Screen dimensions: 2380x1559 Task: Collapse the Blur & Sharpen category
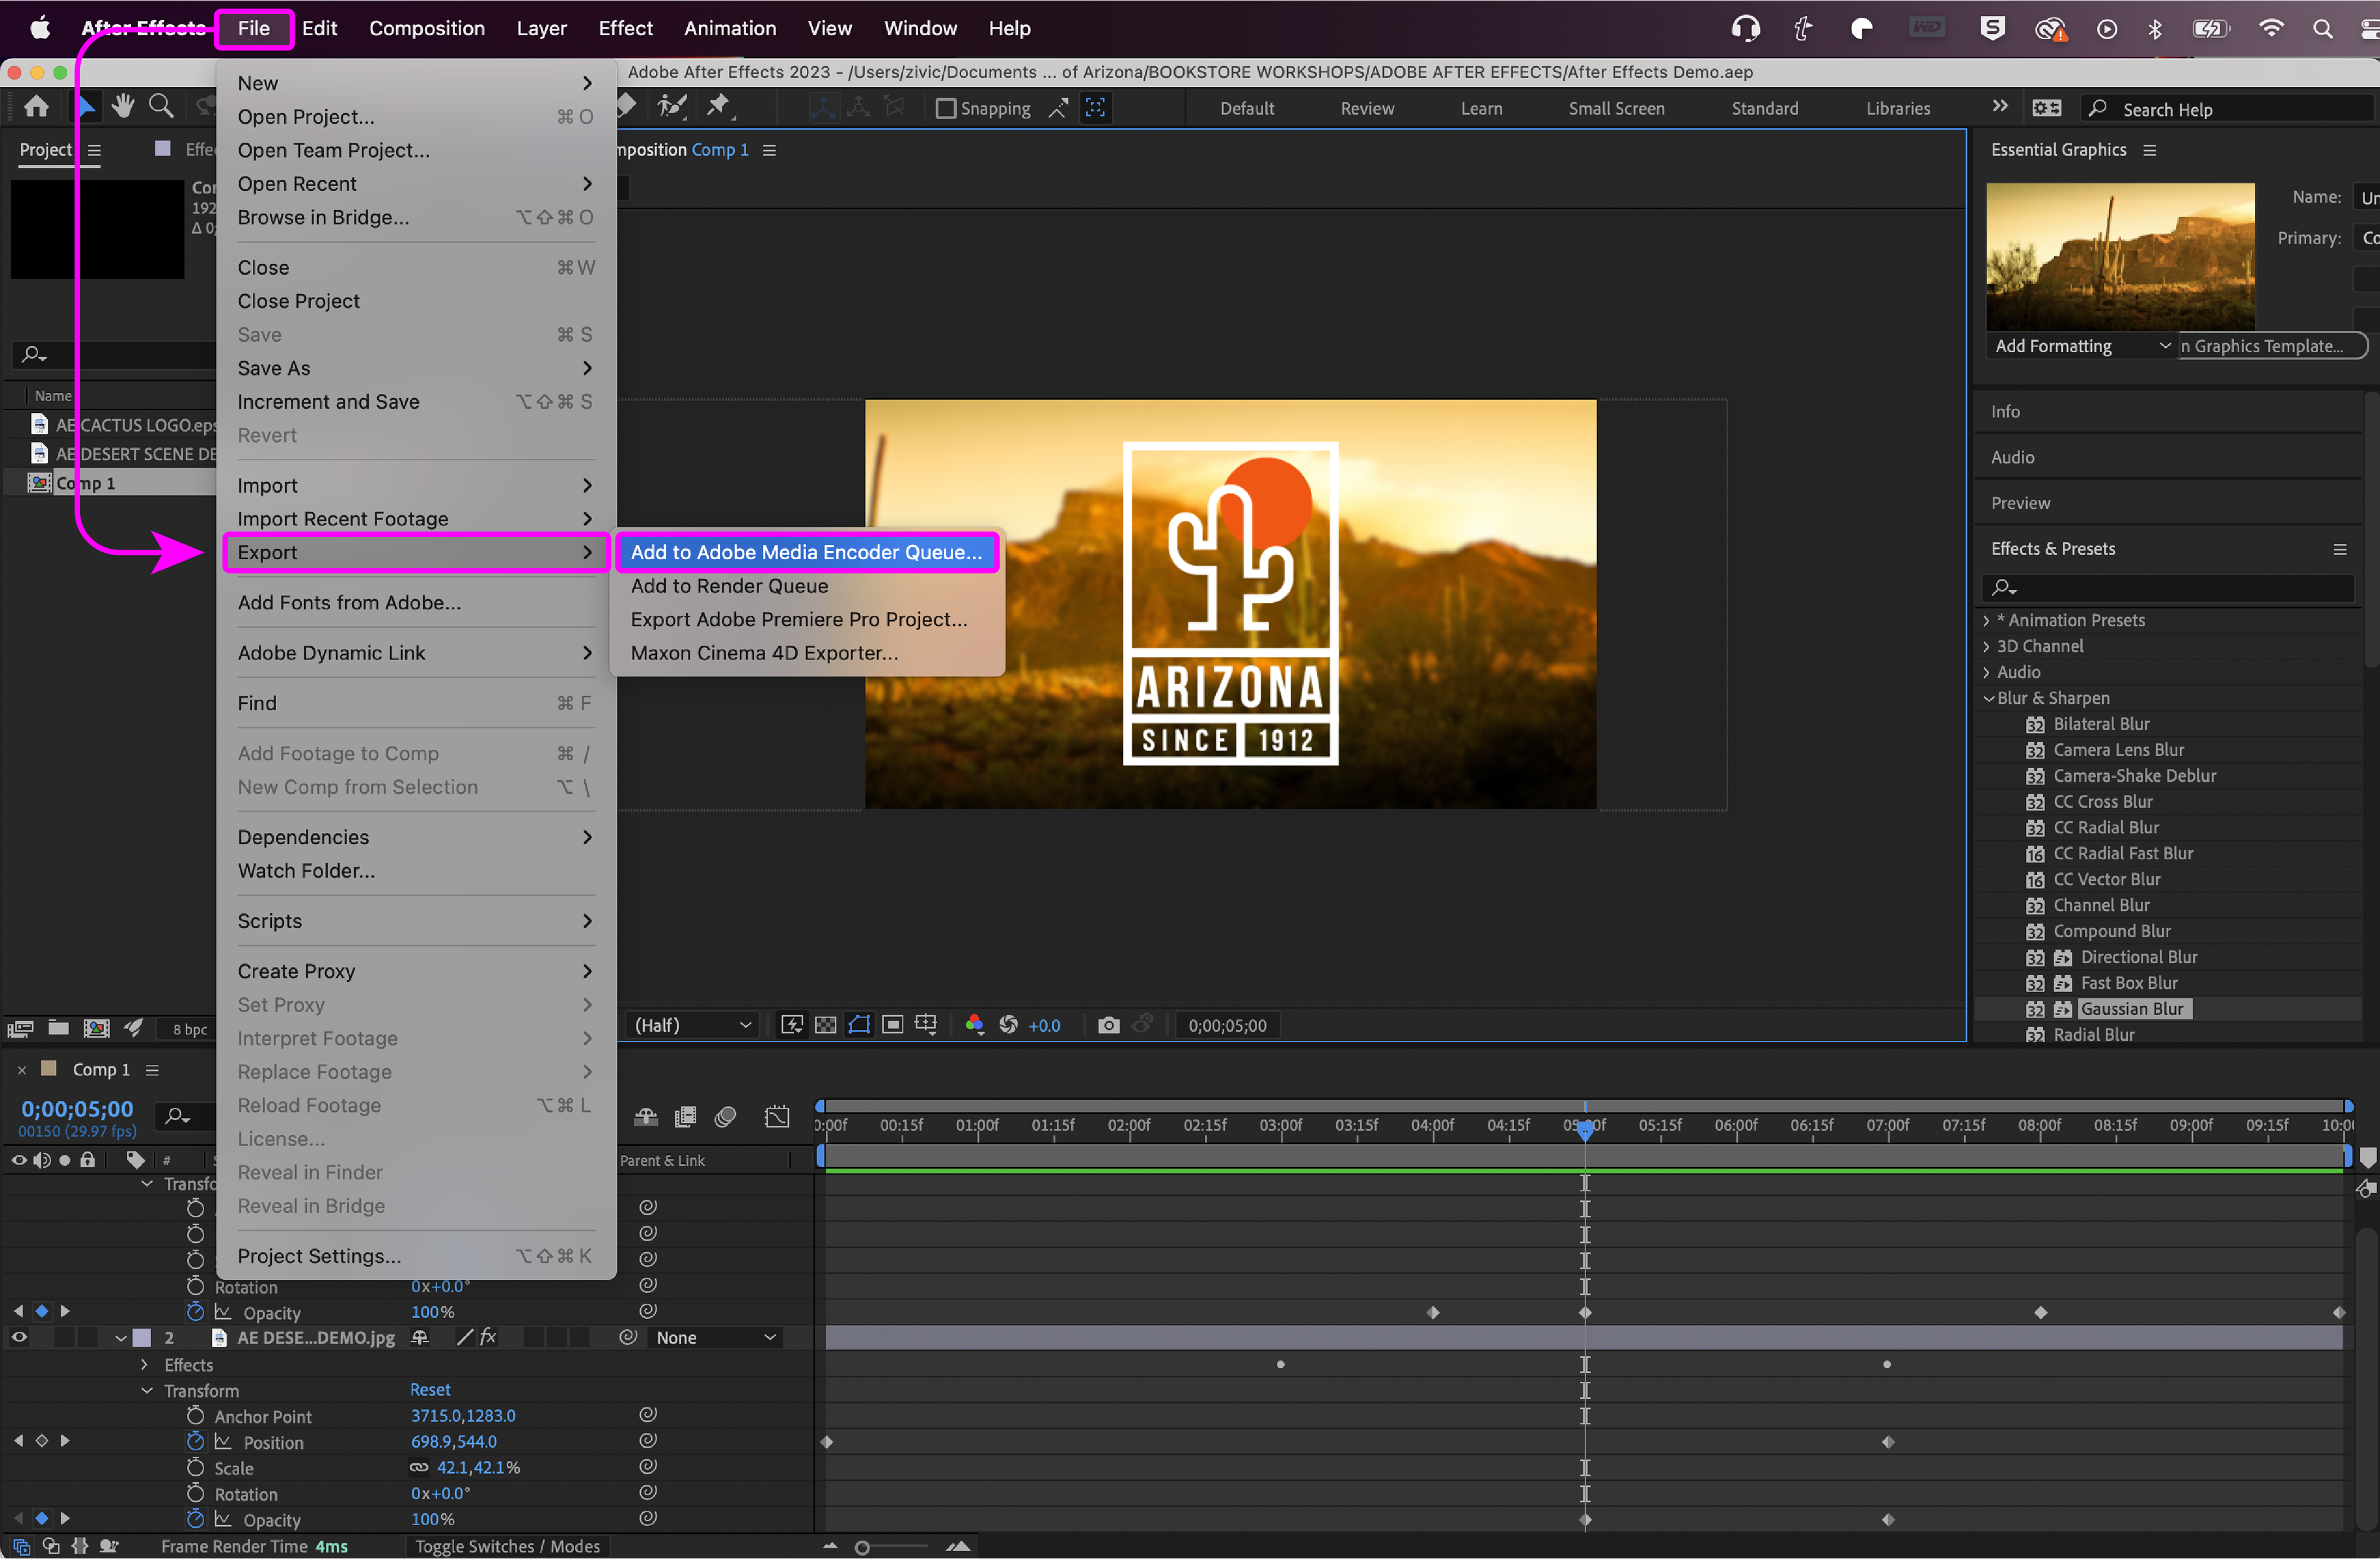(1989, 698)
